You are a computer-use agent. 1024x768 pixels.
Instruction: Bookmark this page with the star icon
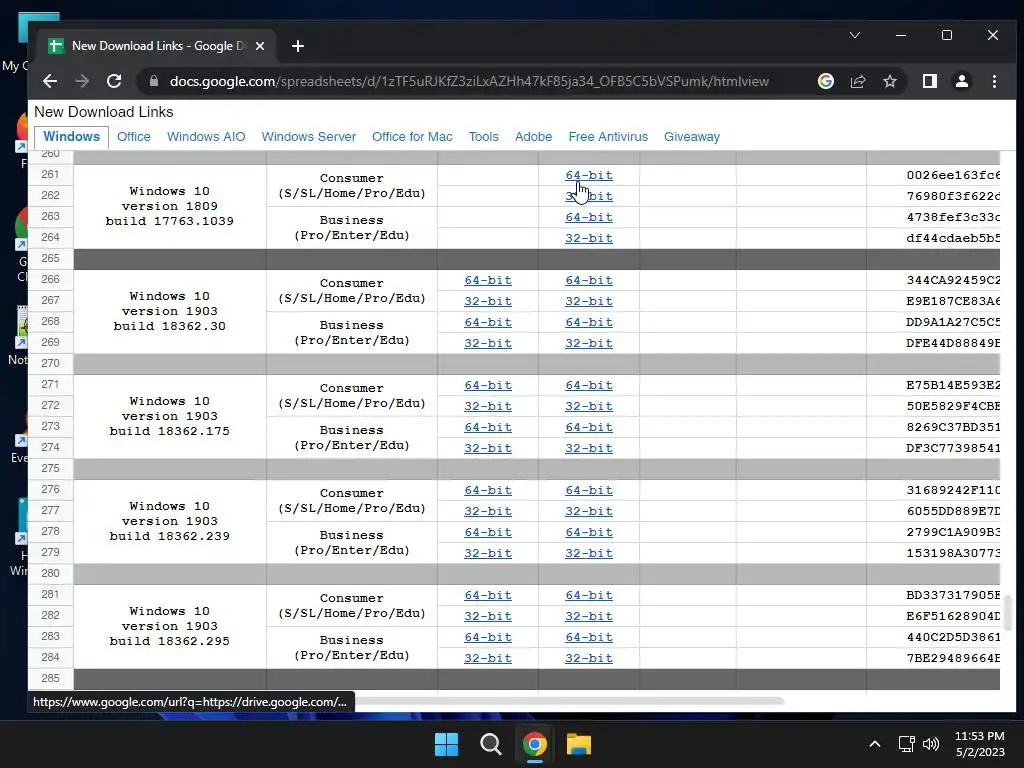tap(889, 81)
